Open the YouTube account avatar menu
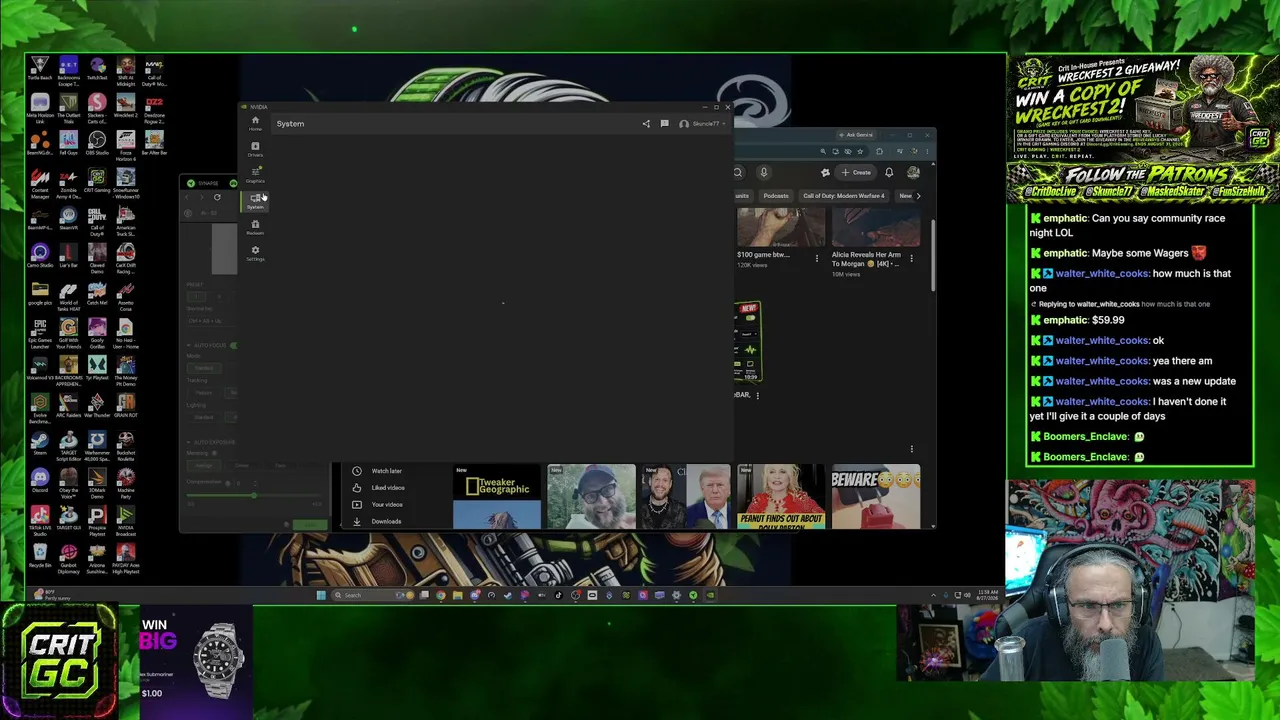 pyautogui.click(x=913, y=172)
